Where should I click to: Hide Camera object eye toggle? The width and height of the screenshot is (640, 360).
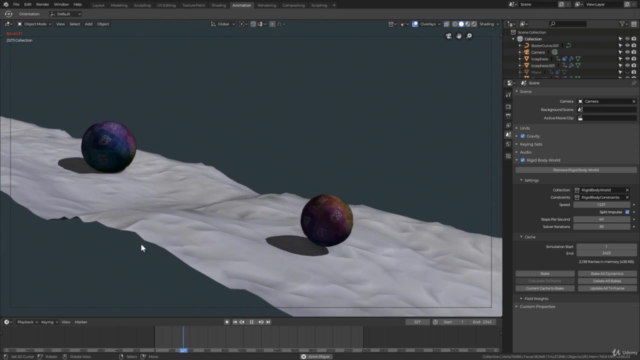click(x=627, y=52)
